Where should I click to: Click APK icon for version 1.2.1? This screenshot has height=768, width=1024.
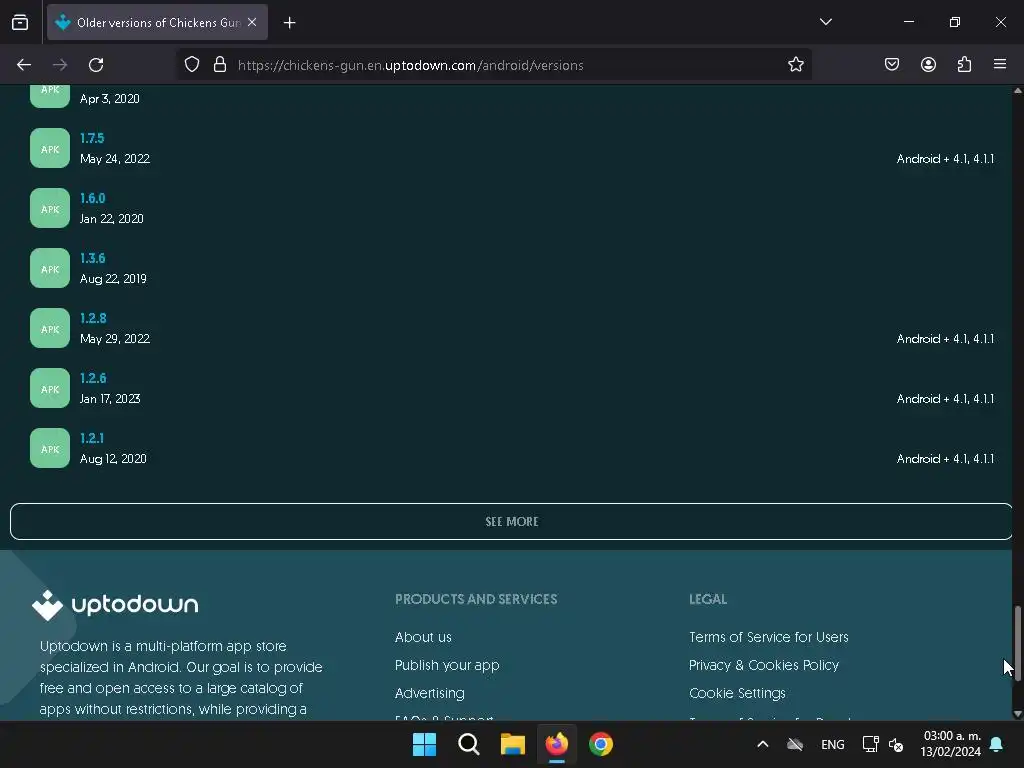click(x=50, y=449)
